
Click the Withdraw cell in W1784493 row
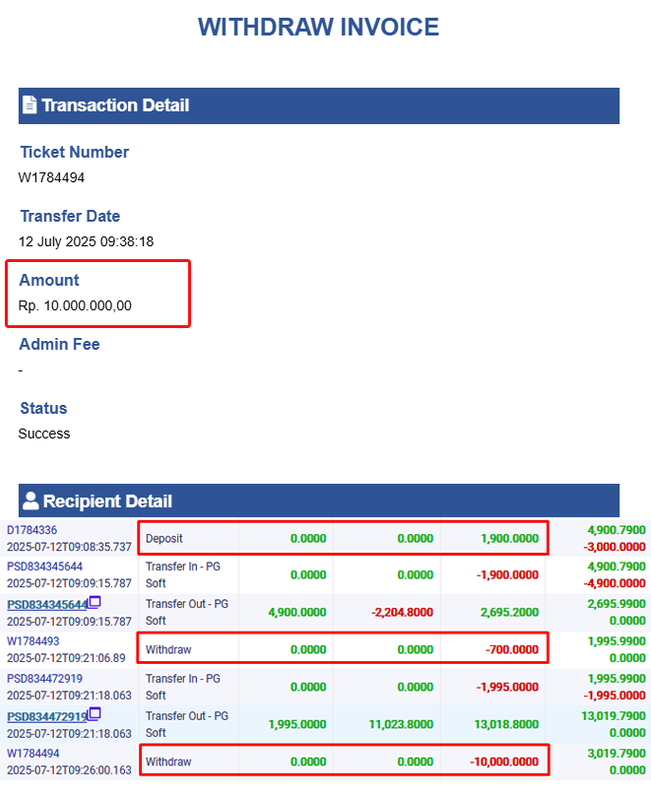[168, 649]
